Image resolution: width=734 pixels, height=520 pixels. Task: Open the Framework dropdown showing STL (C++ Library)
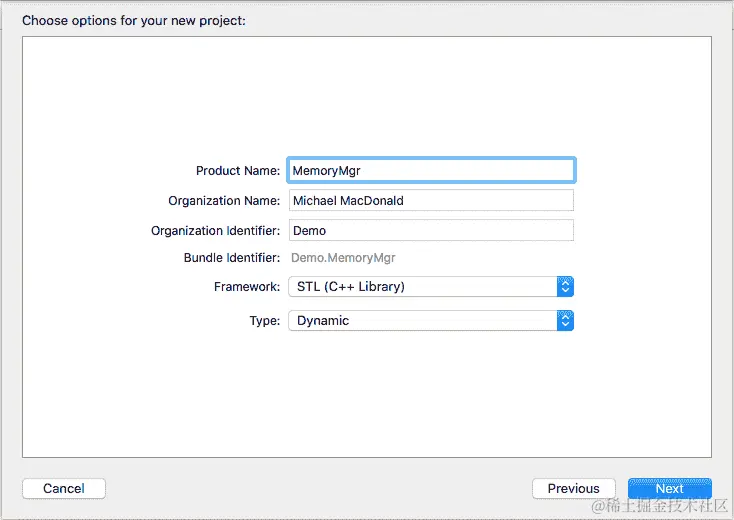pos(431,286)
